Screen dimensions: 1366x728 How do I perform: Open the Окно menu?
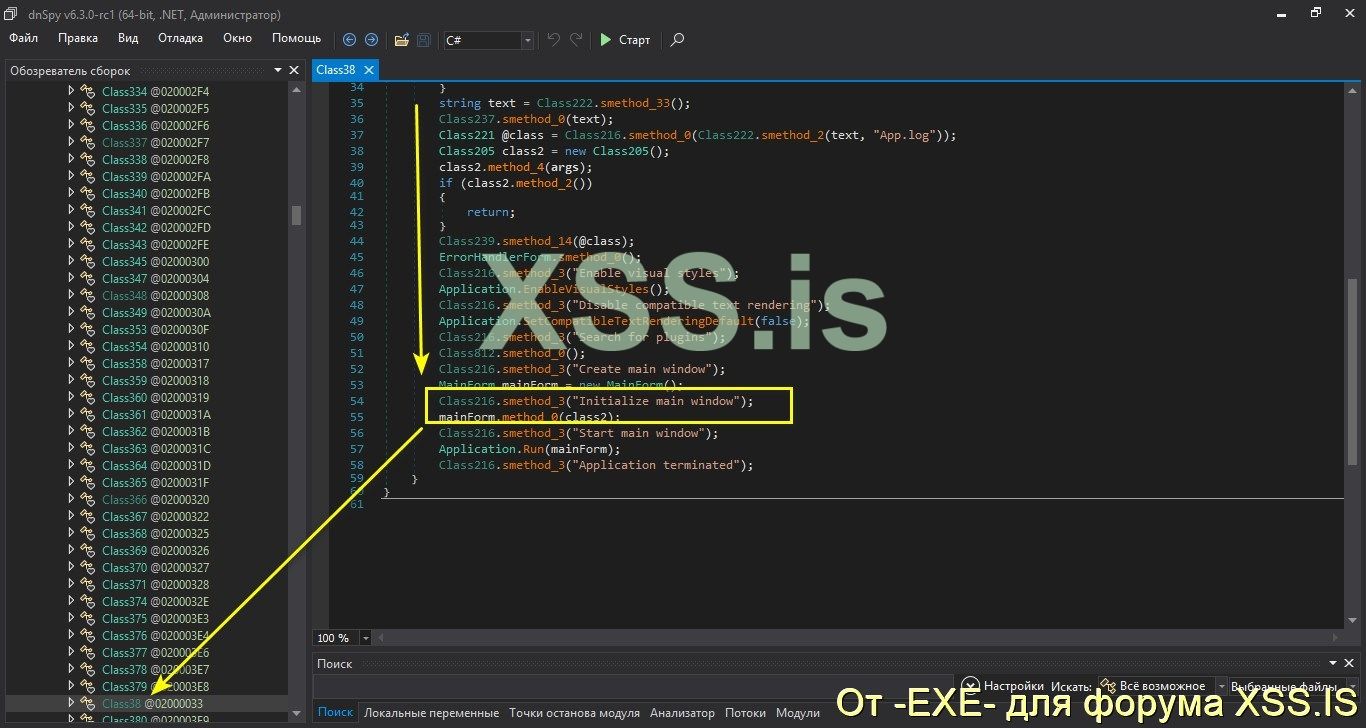click(237, 38)
